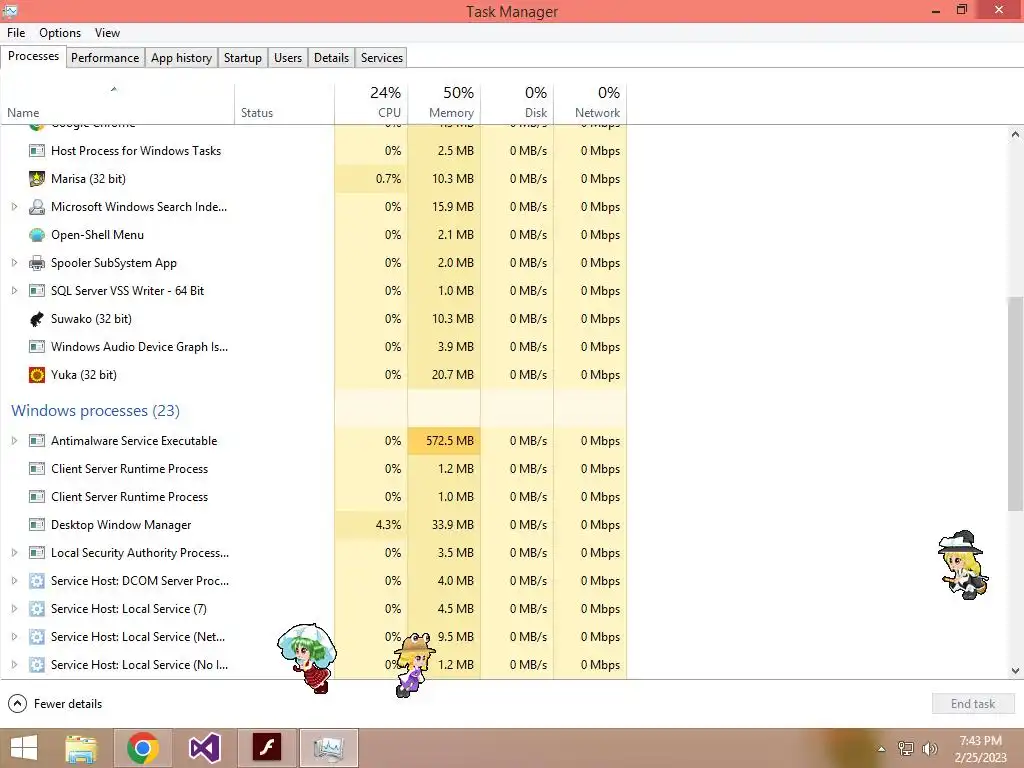
Task: Switch to the Performance tab
Action: 105,57
